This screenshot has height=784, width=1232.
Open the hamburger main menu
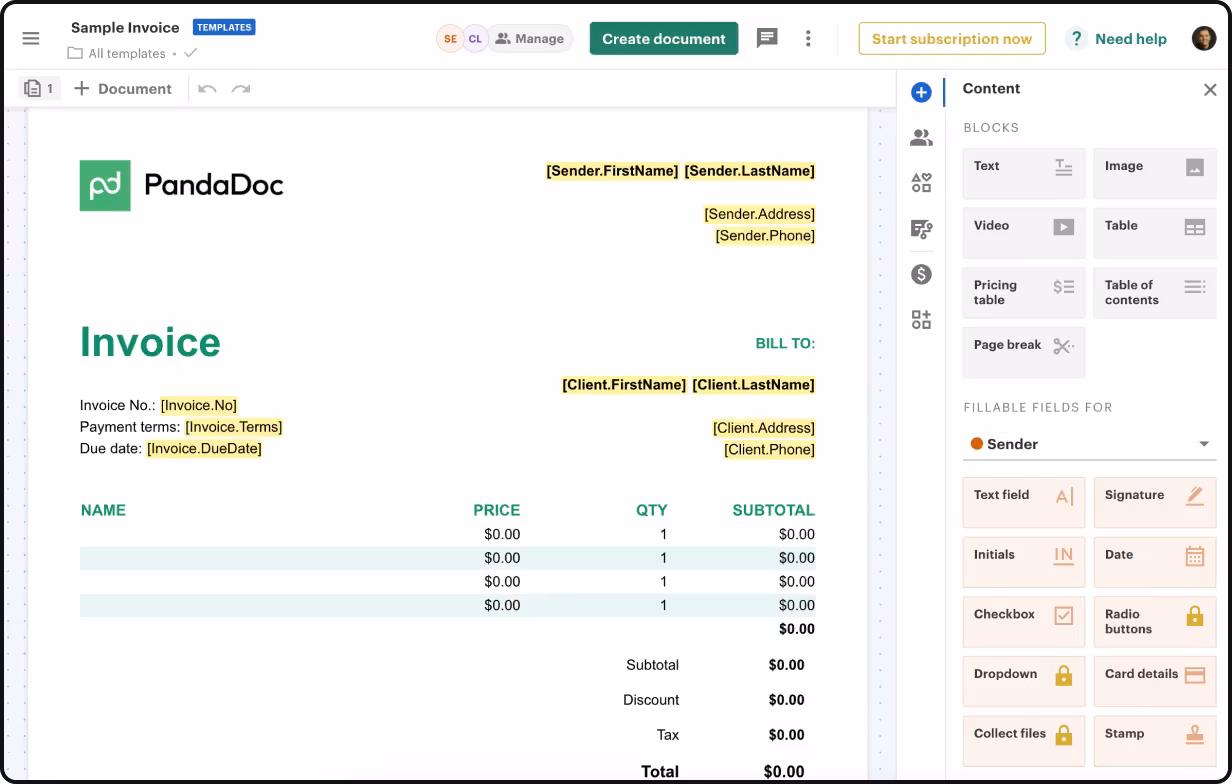(x=31, y=38)
